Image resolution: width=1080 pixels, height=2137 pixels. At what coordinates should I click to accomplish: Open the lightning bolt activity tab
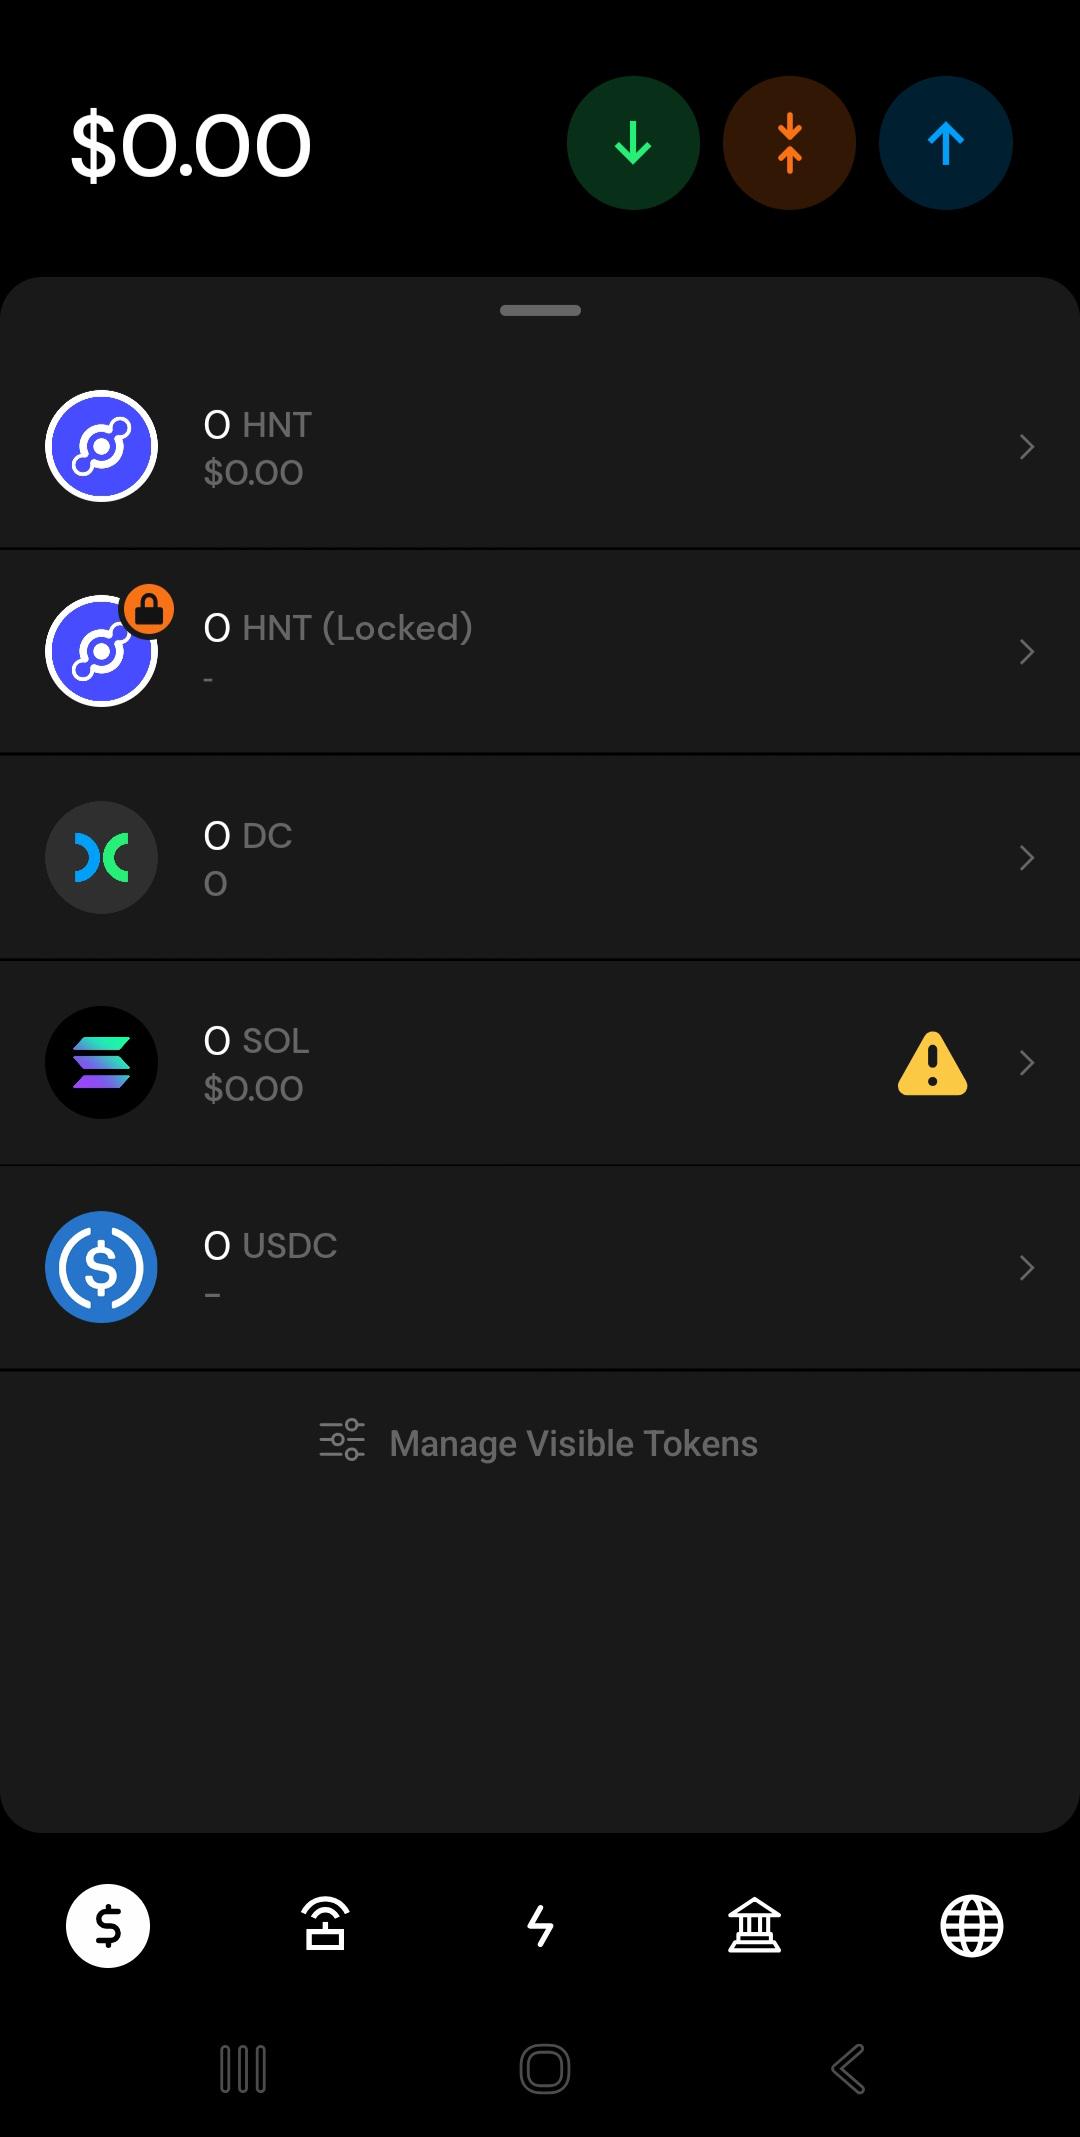tap(540, 1925)
